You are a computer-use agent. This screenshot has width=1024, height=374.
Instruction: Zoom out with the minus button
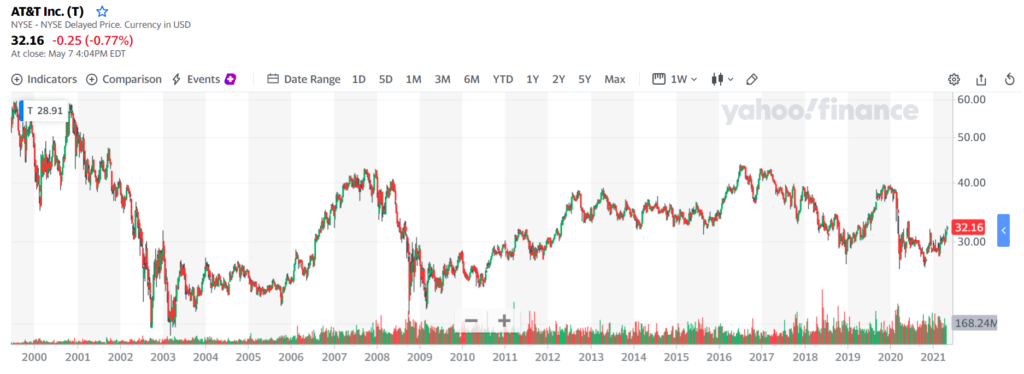[x=471, y=320]
